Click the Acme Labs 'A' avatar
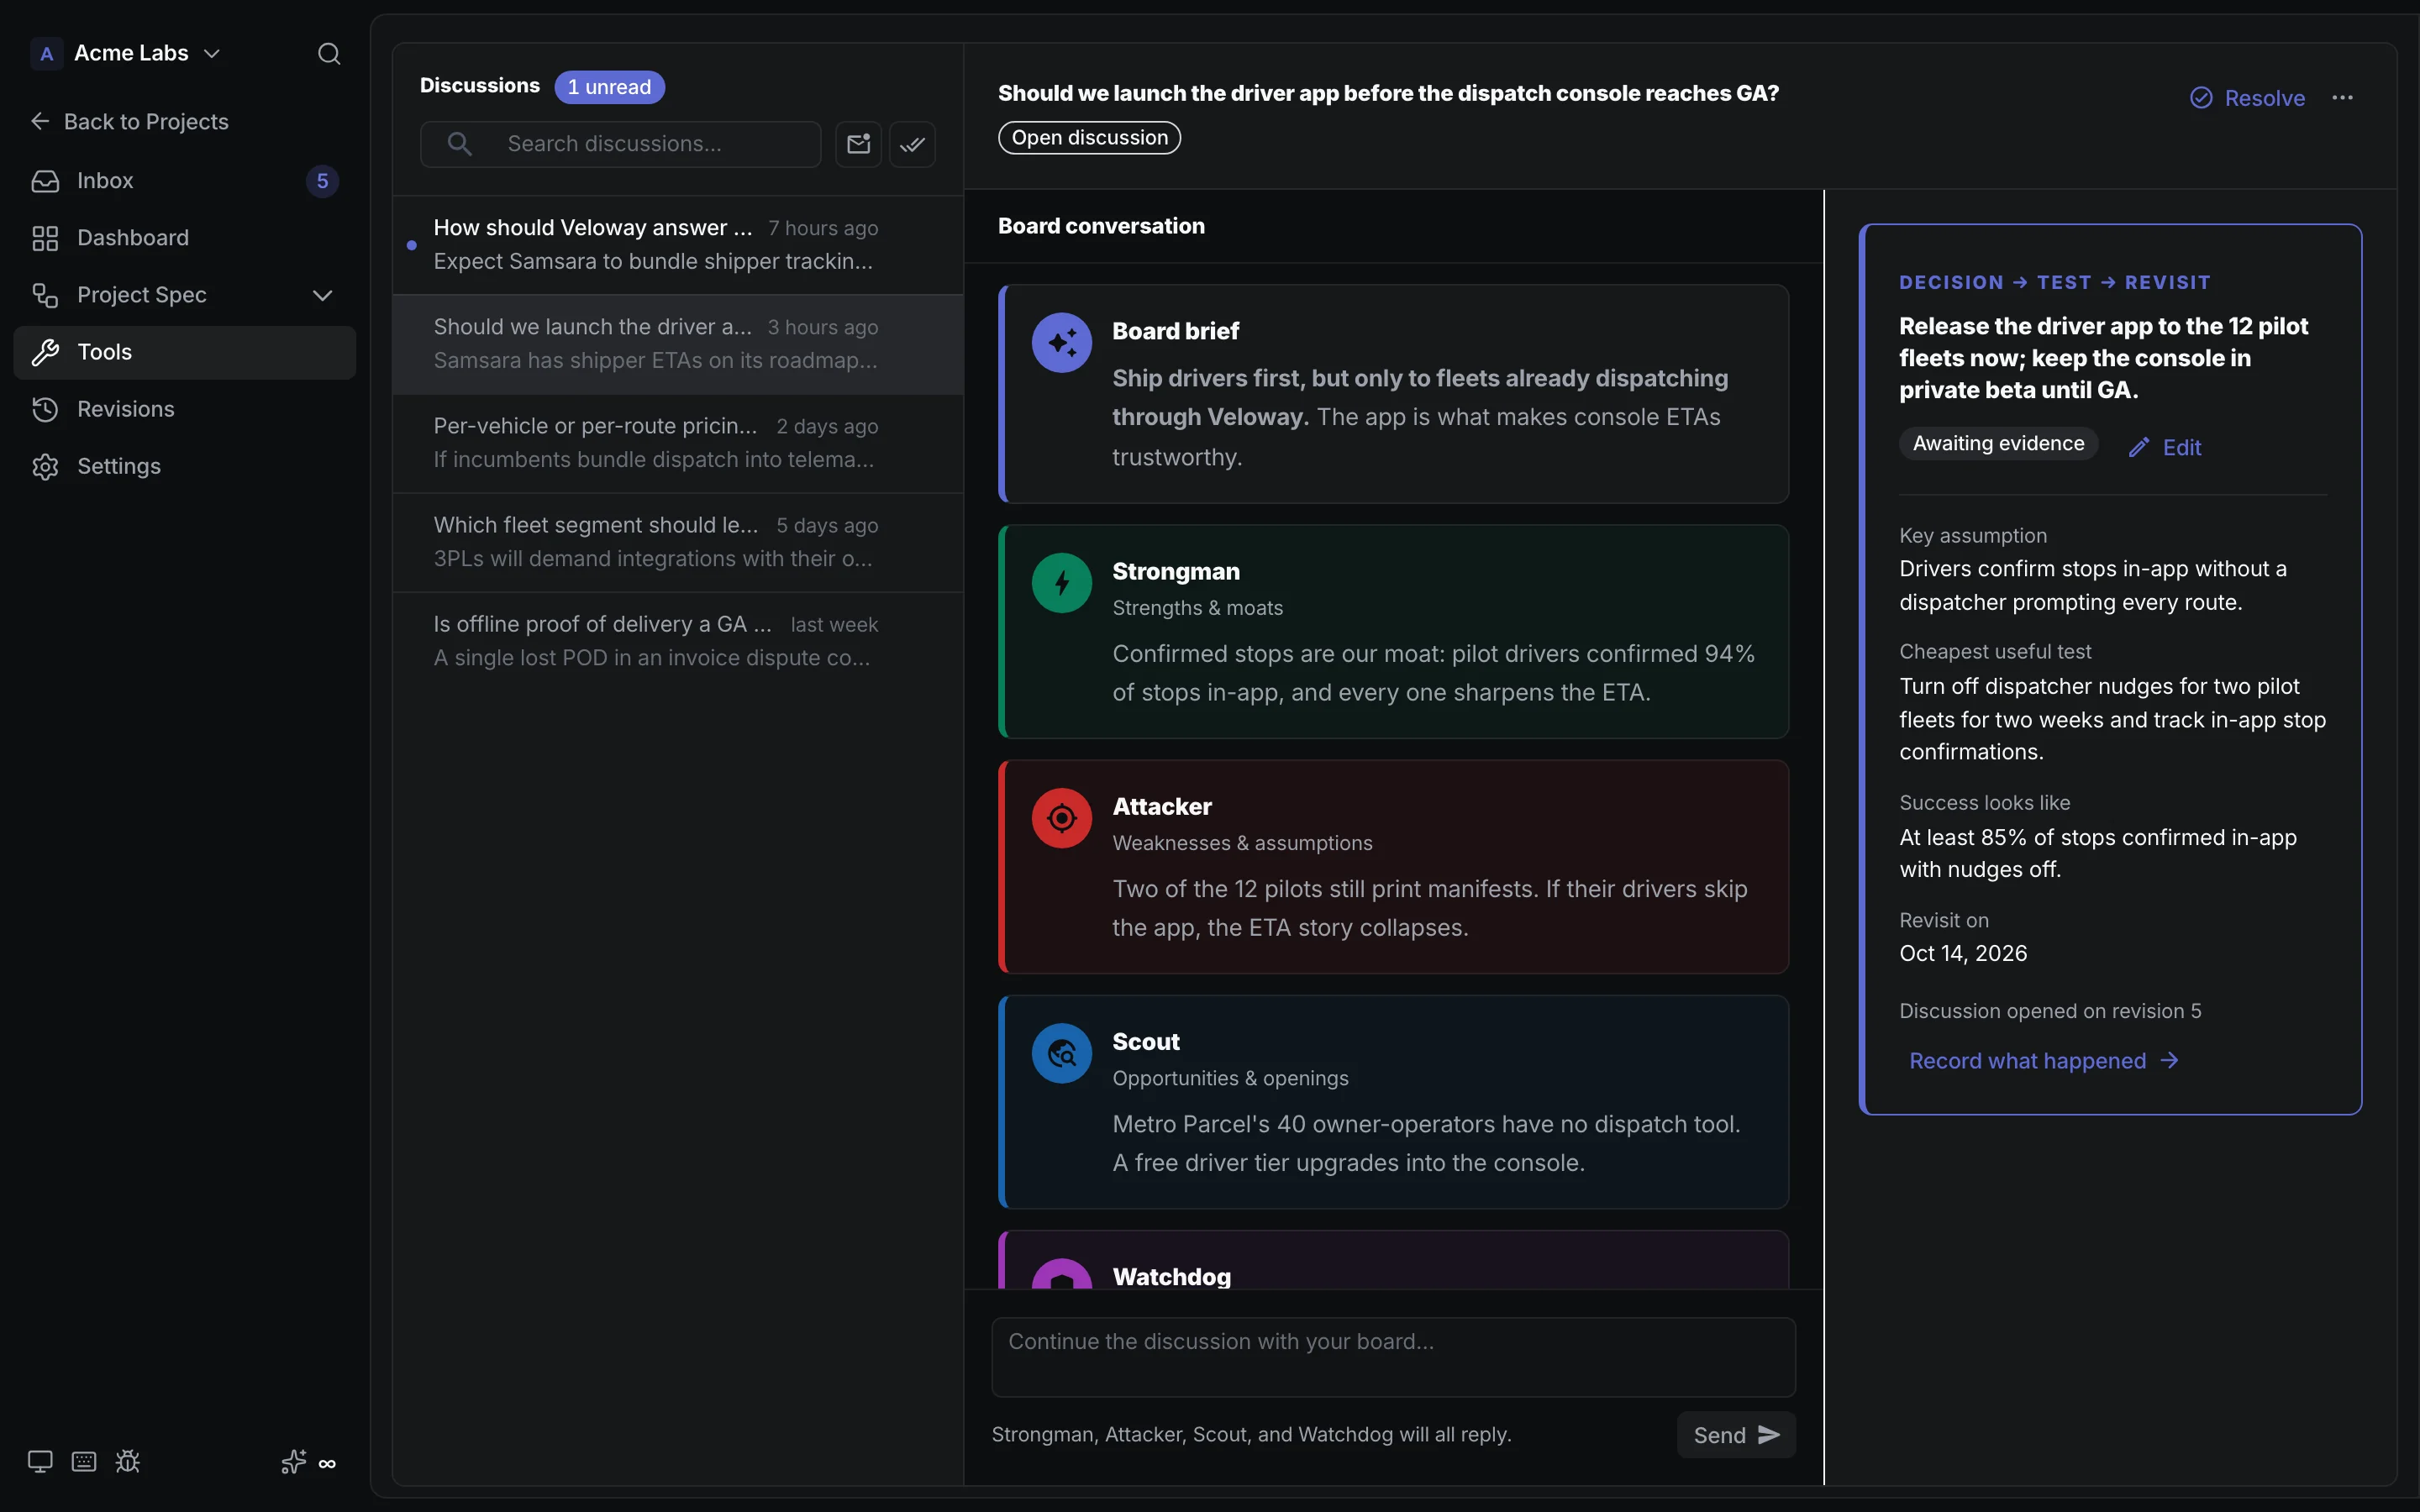Viewport: 2420px width, 1512px height. [x=46, y=53]
